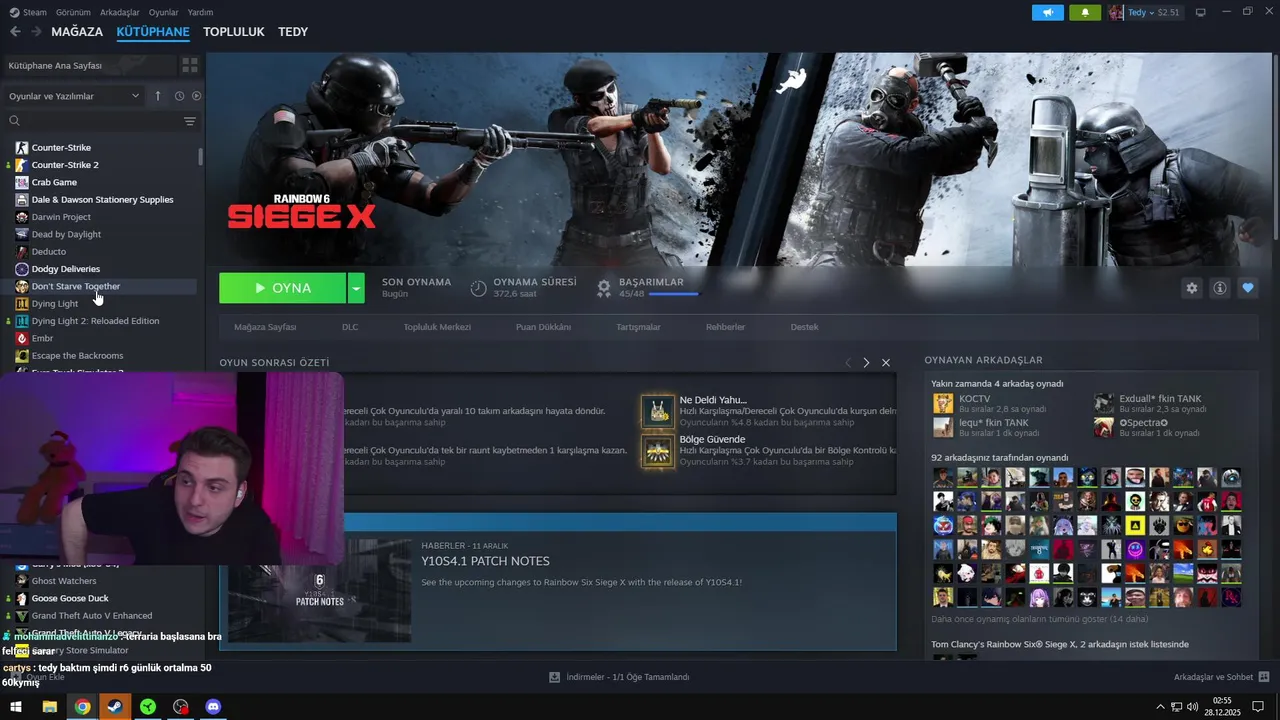
Task: Open the green notifications bell
Action: click(1085, 12)
